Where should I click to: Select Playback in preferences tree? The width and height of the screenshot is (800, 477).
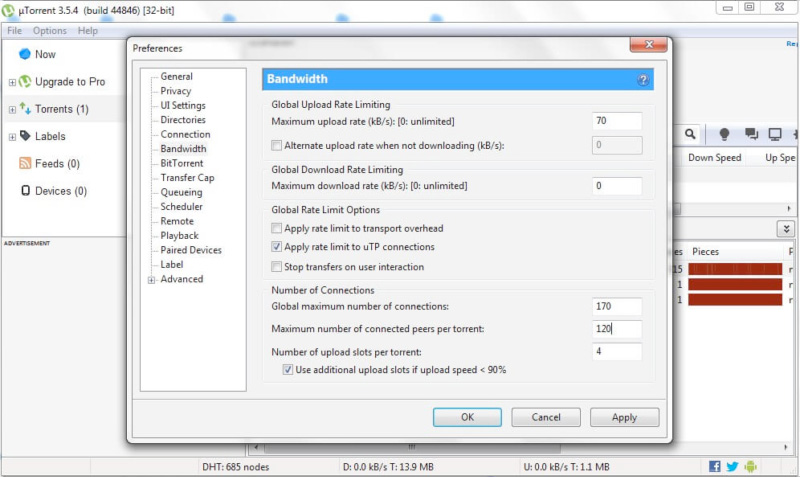click(x=179, y=235)
